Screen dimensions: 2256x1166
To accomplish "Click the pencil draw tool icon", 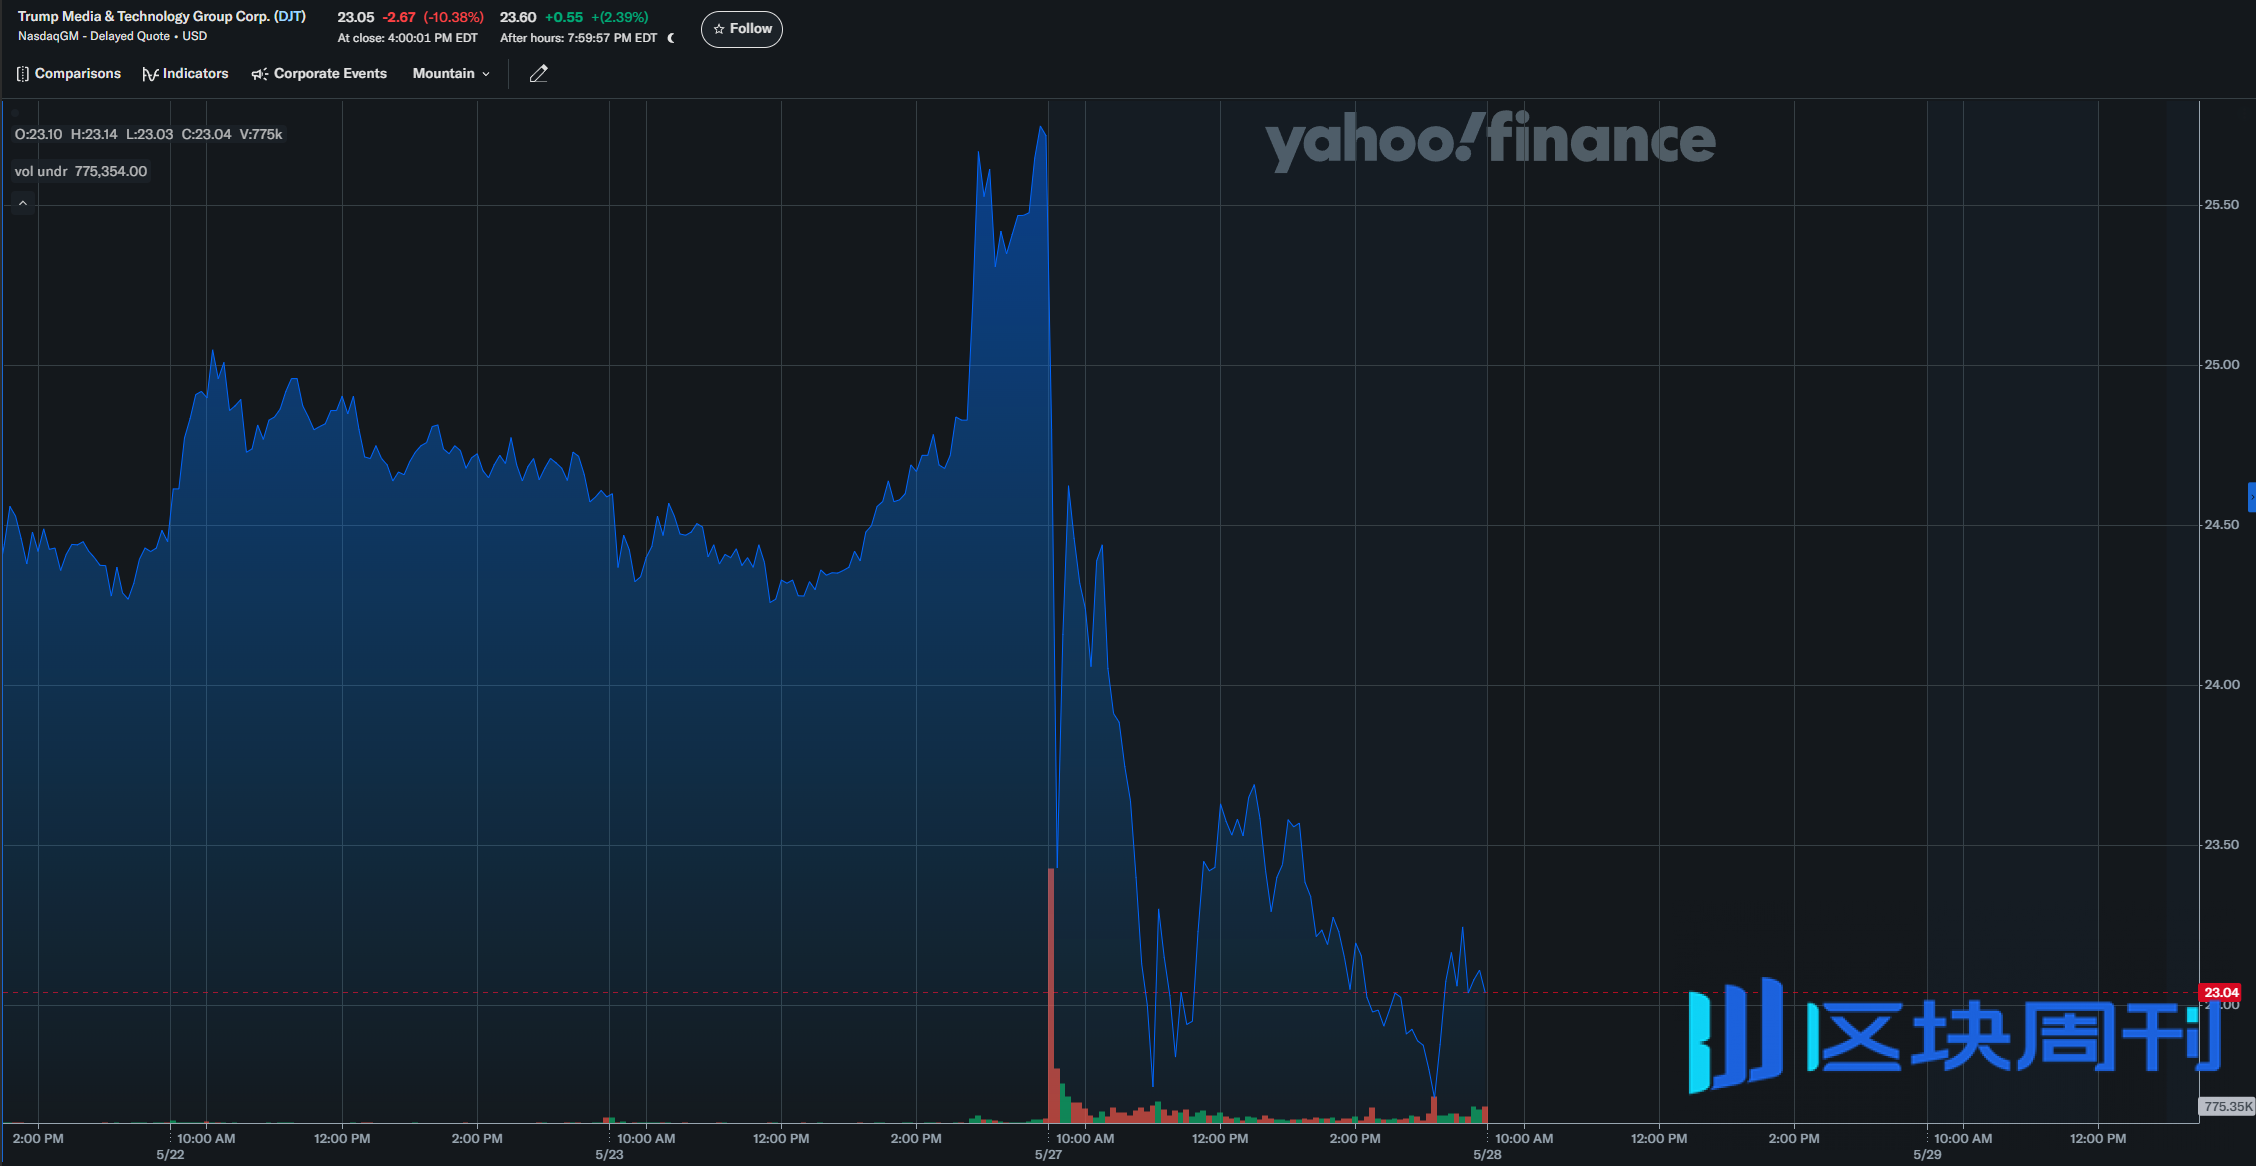I will (538, 74).
